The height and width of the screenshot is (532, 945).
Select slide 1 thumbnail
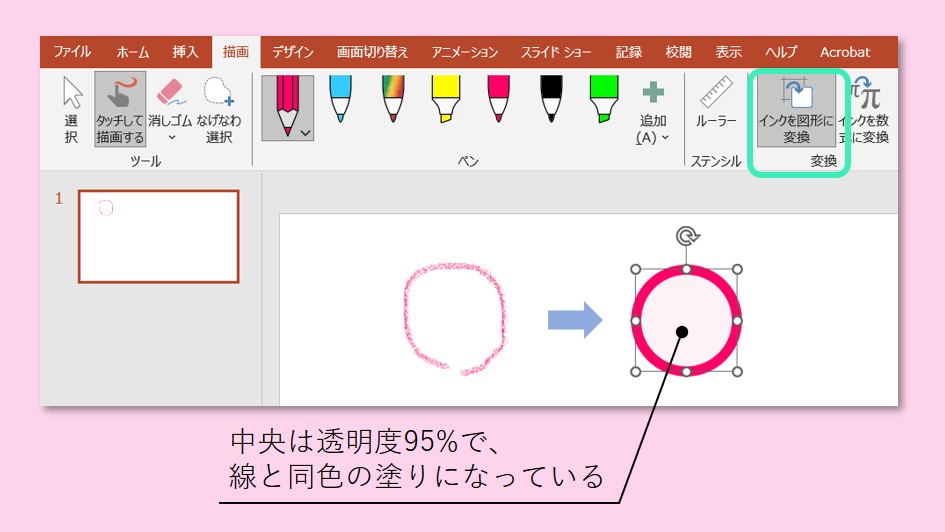[x=159, y=236]
